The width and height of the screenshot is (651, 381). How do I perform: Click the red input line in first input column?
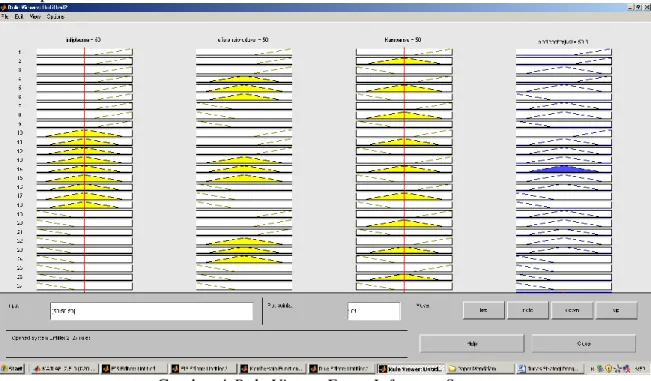[85, 170]
